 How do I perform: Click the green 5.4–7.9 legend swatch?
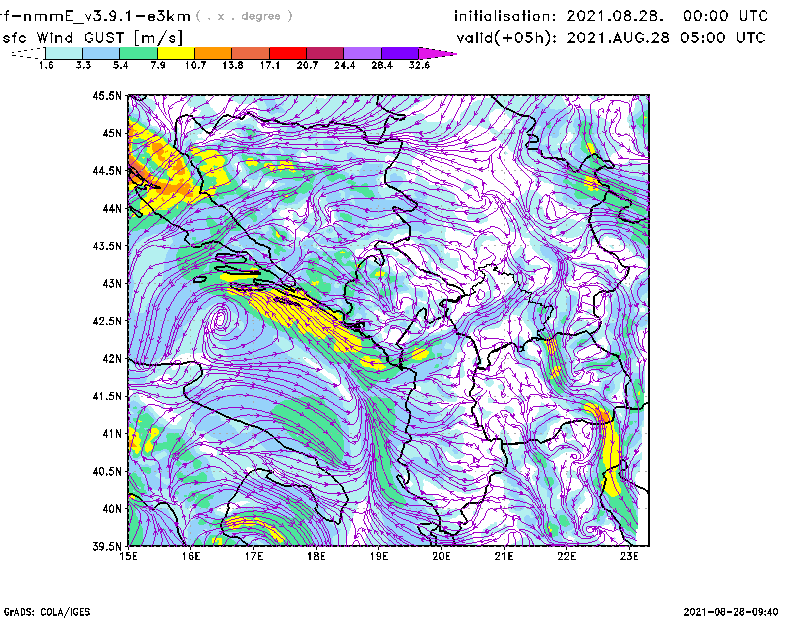click(138, 53)
